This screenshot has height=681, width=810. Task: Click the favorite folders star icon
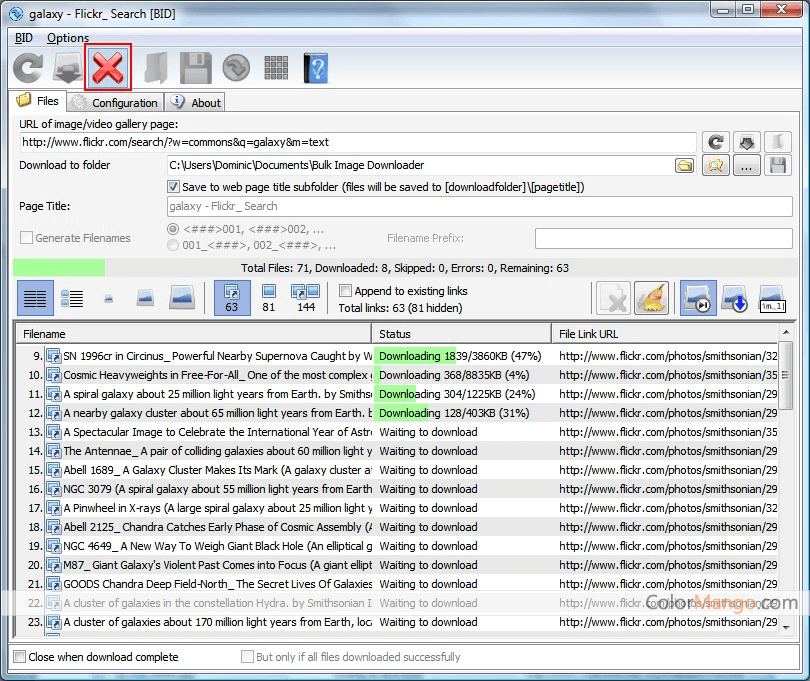click(x=715, y=166)
